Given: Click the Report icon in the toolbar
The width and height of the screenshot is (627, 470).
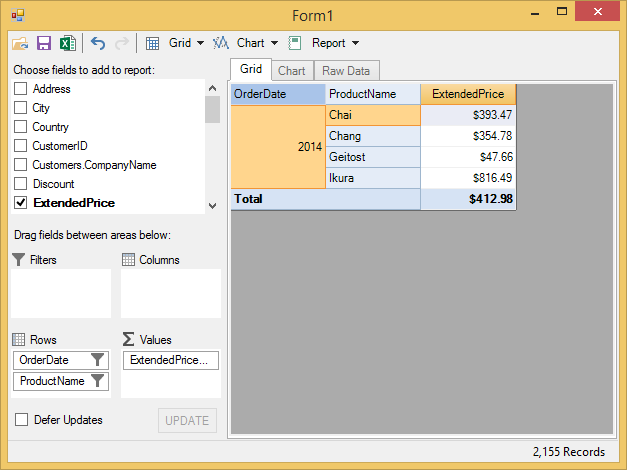Looking at the screenshot, I should pos(295,43).
